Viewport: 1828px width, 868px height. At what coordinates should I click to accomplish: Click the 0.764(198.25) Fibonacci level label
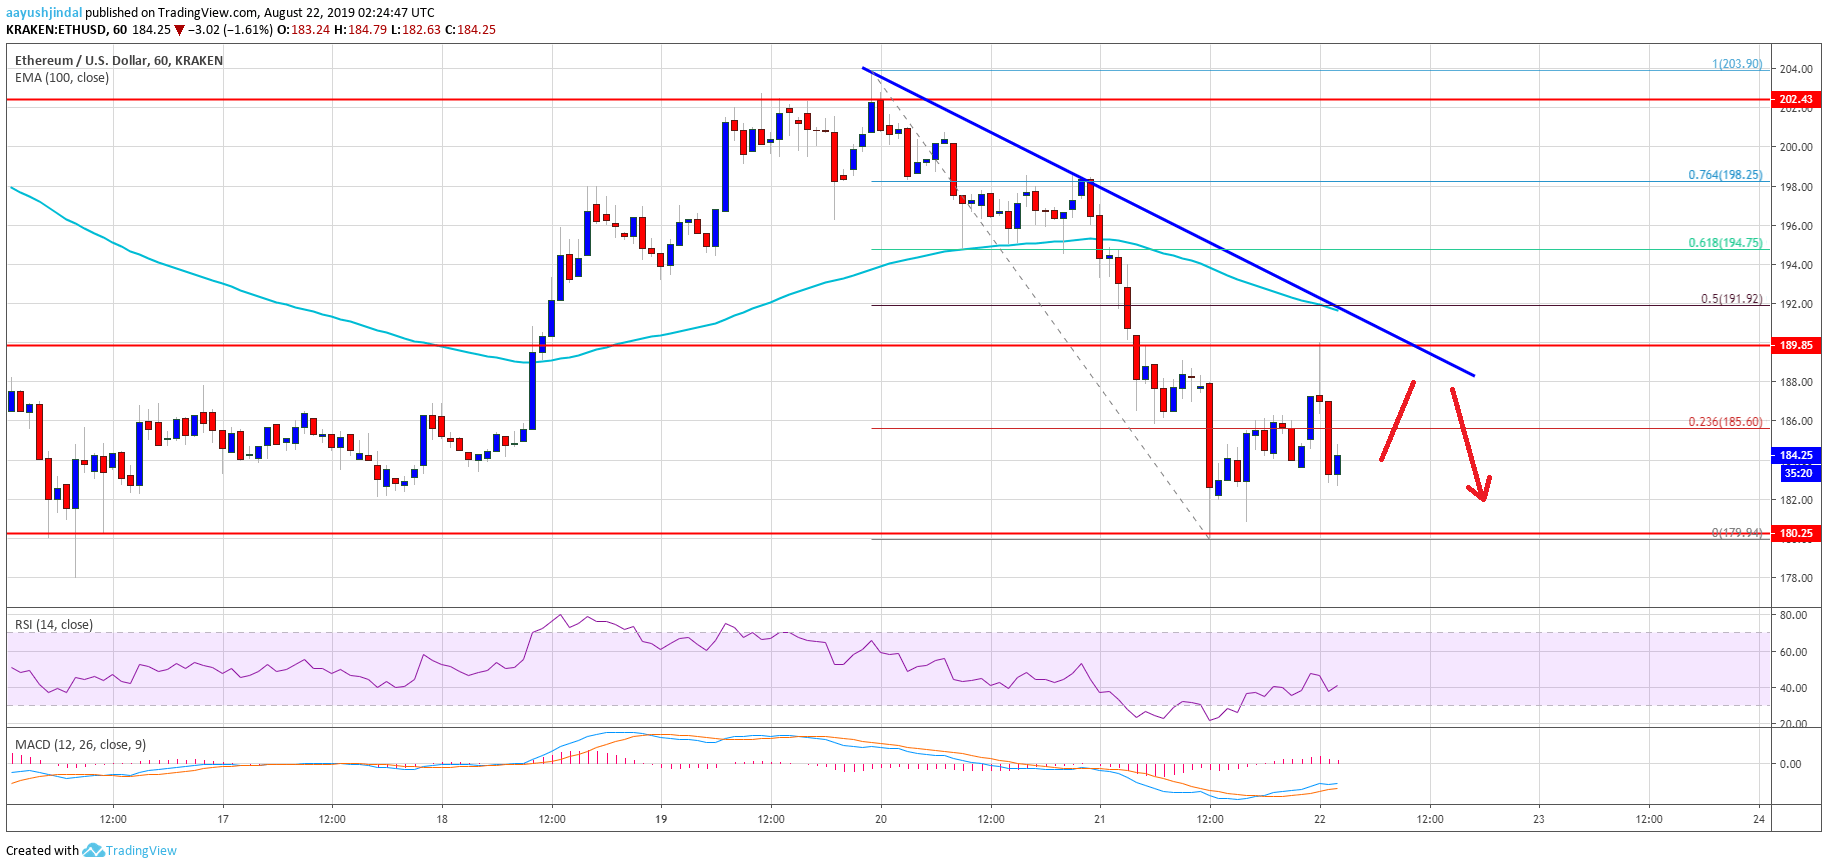(x=1725, y=174)
